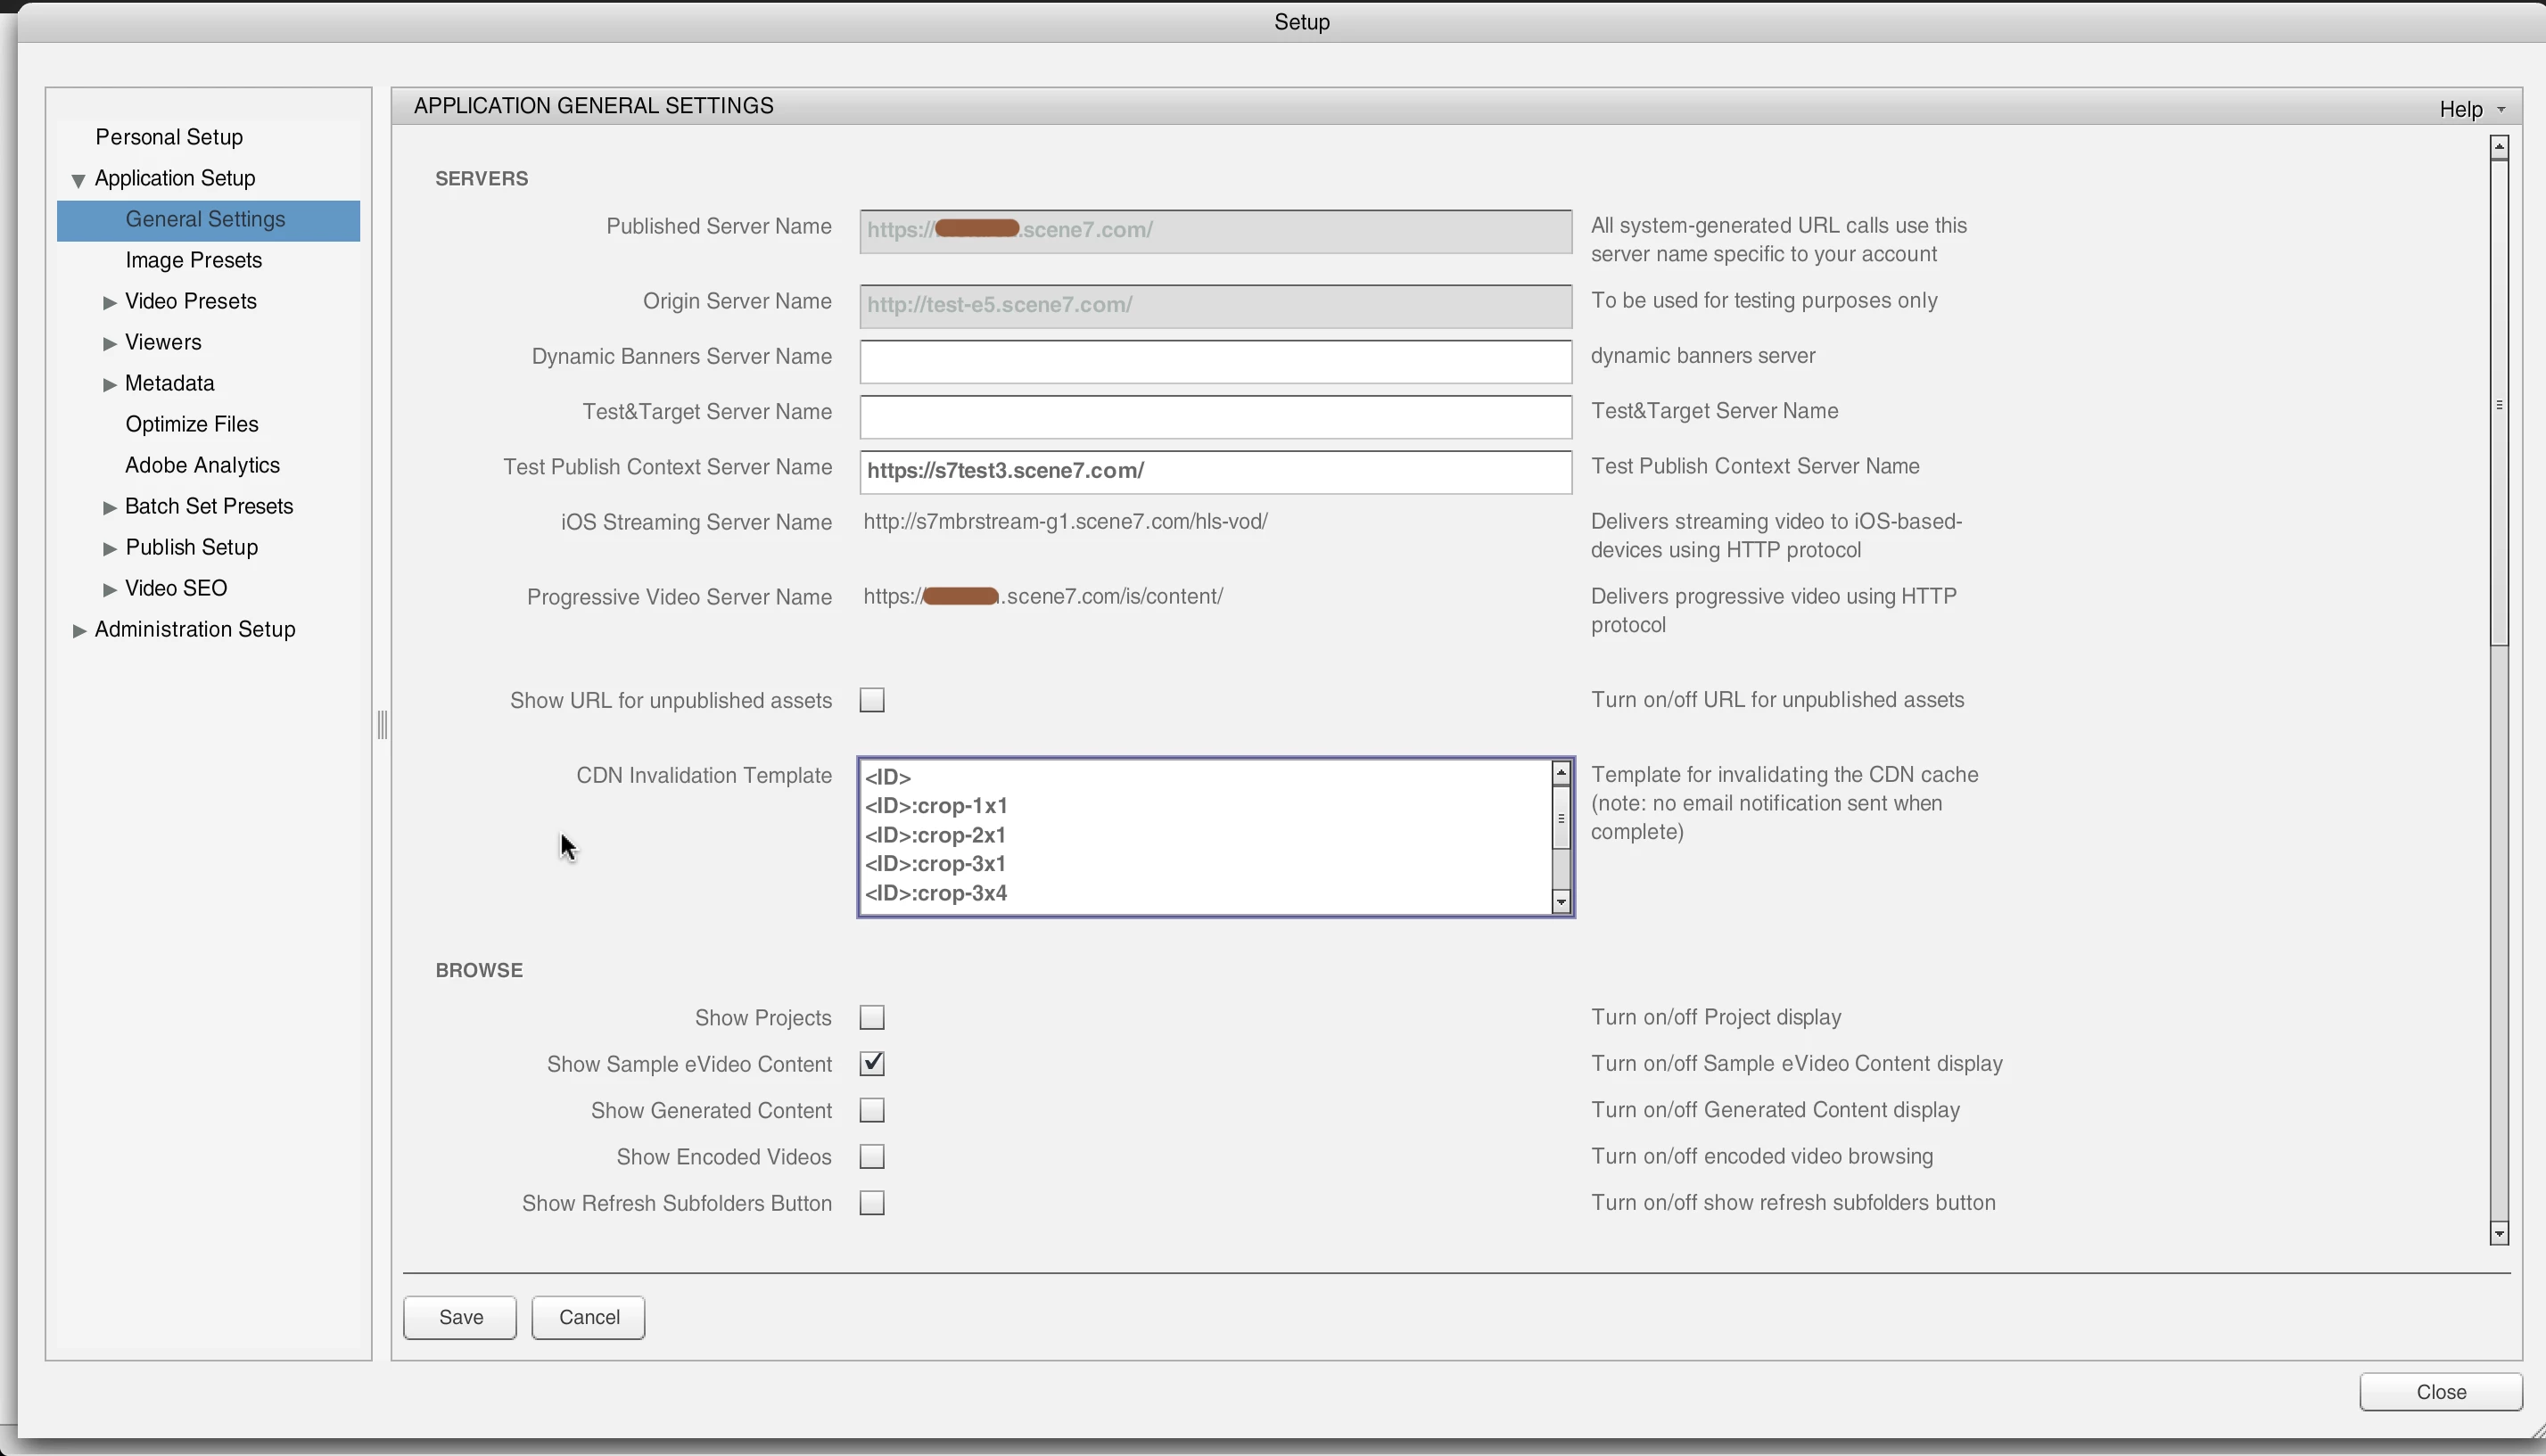This screenshot has height=1456, width=2546.
Task: Collapse the Application Setup section
Action: (78, 180)
